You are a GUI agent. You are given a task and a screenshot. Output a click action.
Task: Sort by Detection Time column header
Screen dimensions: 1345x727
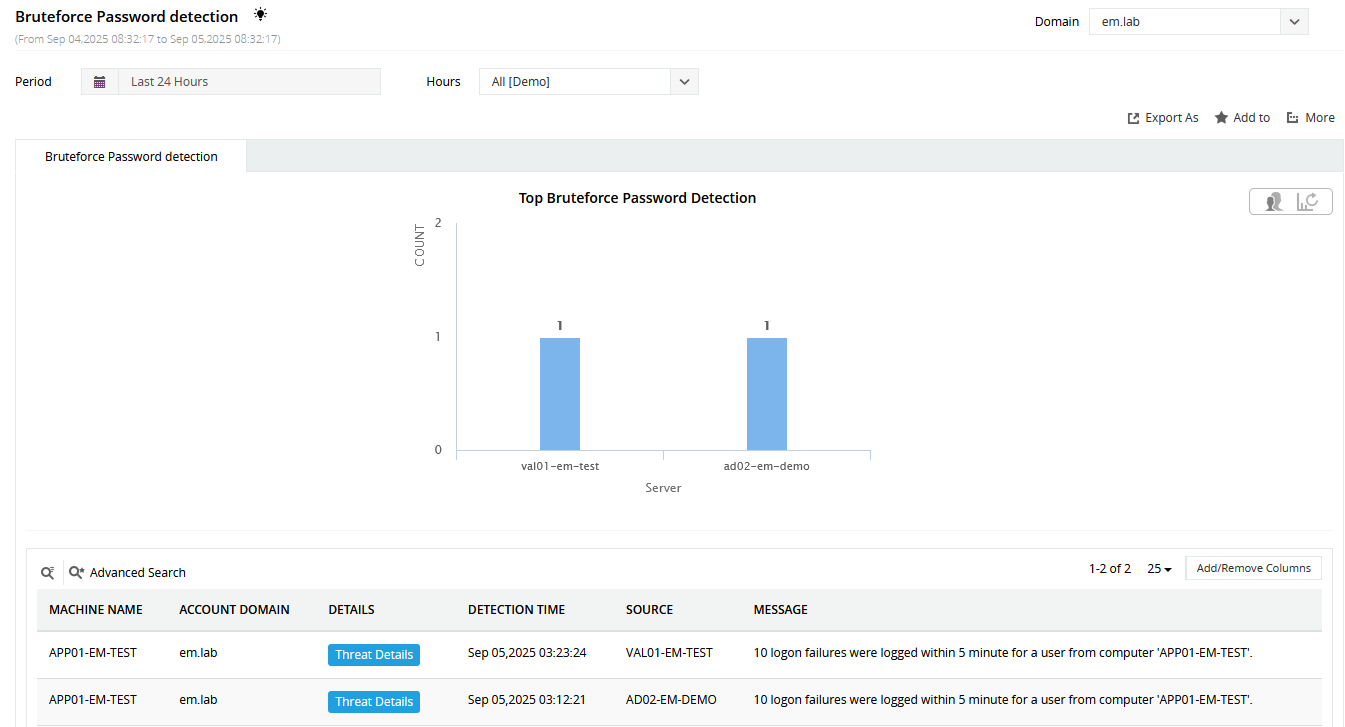point(516,610)
